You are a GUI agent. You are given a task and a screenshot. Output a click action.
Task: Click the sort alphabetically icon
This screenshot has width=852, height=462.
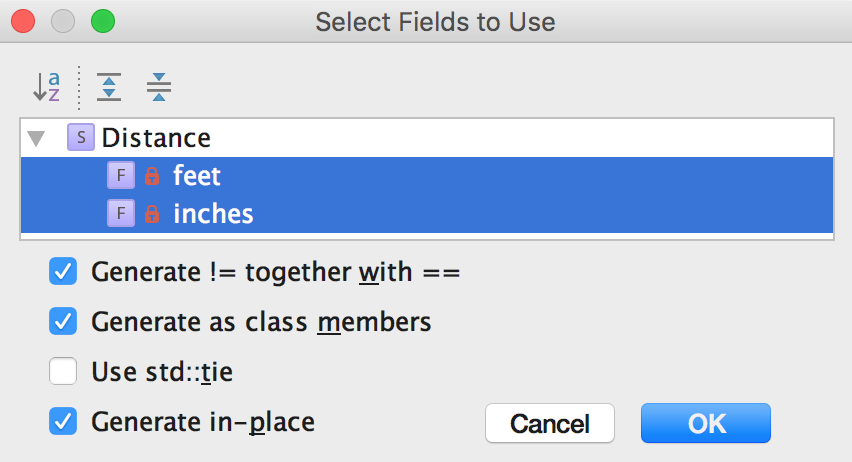point(46,87)
